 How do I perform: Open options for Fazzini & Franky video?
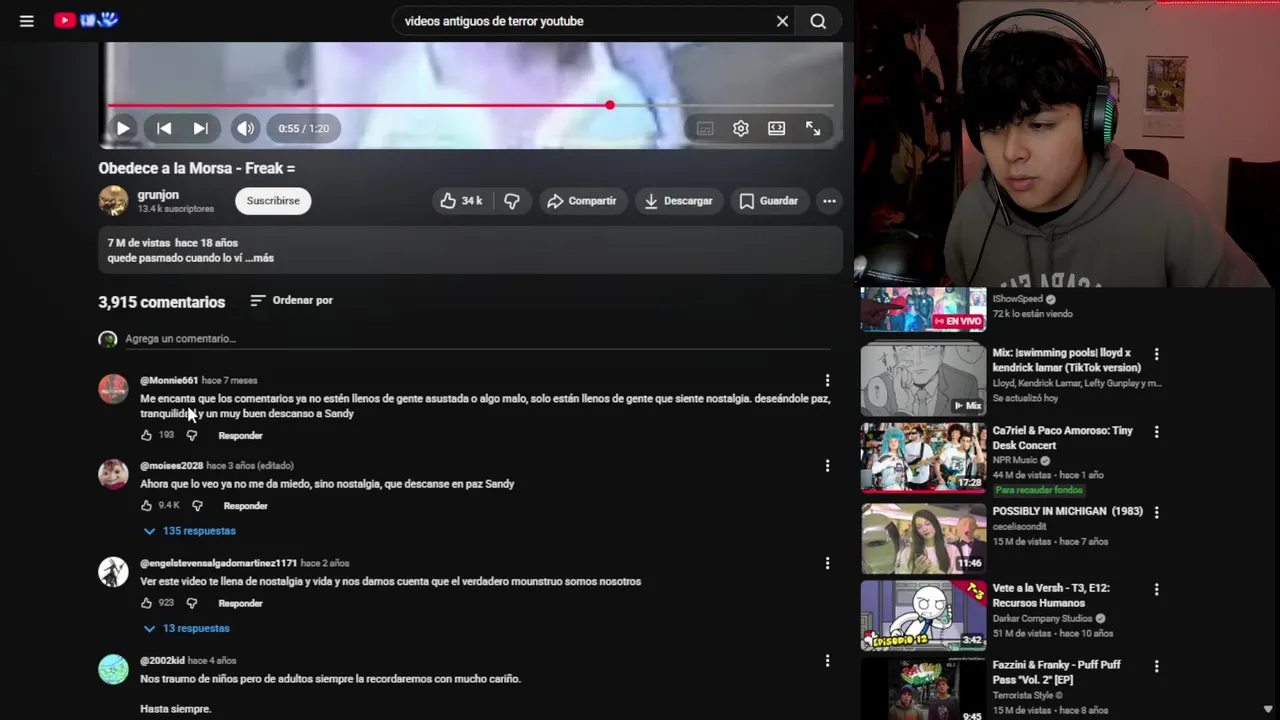pos(1156,666)
